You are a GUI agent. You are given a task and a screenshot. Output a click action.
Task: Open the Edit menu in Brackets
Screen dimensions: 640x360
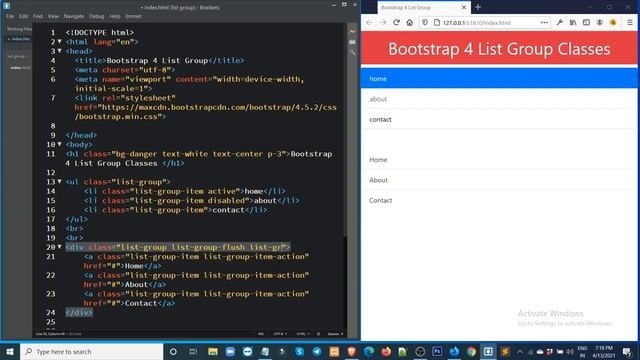coord(24,16)
